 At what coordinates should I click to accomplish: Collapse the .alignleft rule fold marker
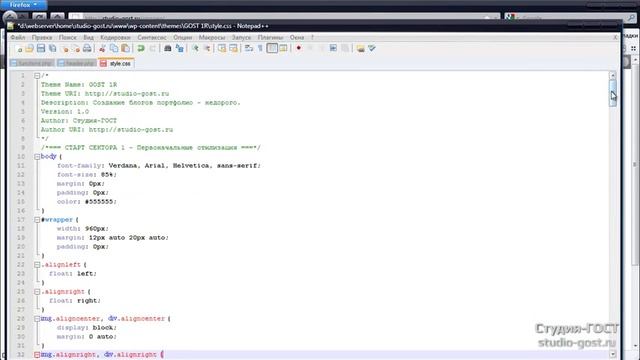37,264
